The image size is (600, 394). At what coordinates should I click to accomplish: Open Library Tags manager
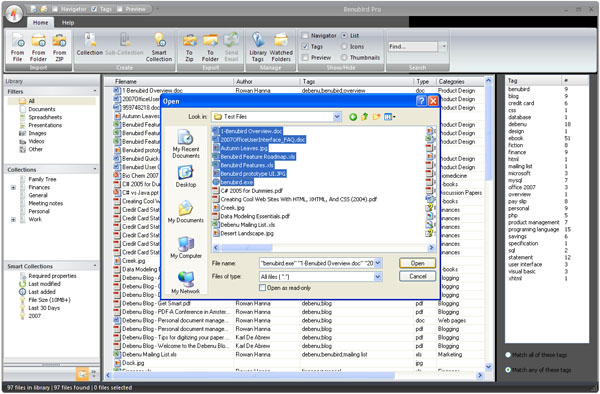pos(258,47)
